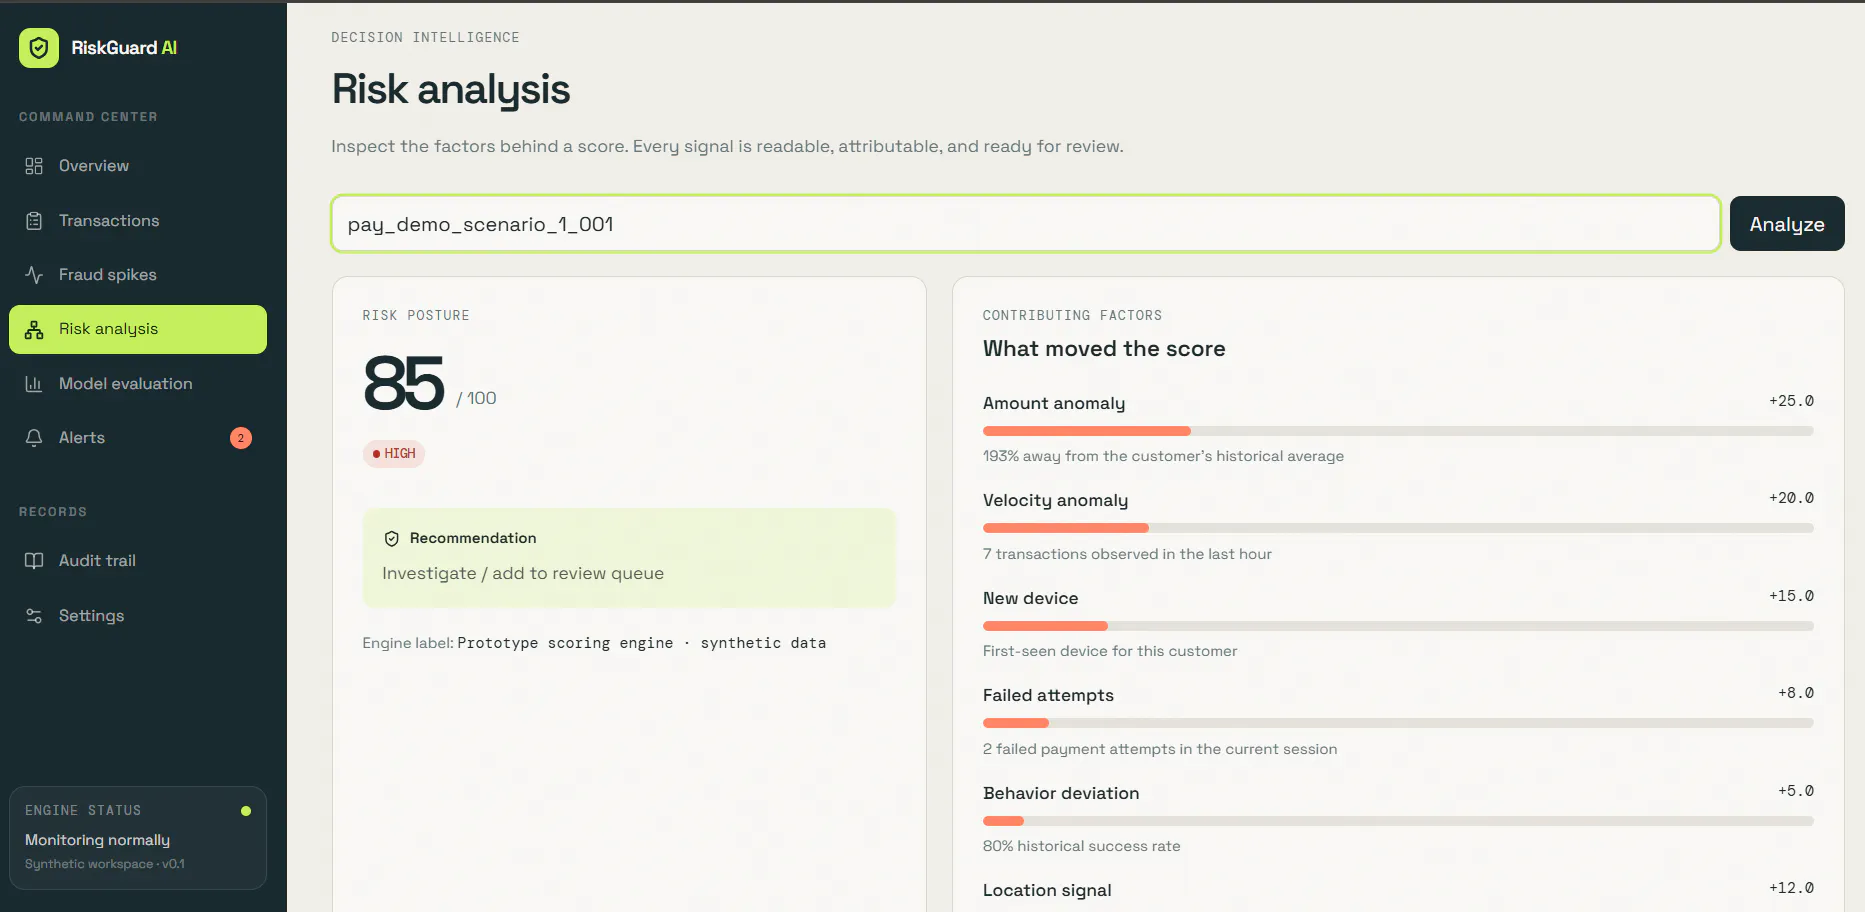This screenshot has height=912, width=1865.
Task: Click the "CONTRIBUTING FACTORS" card label
Action: pos(1072,316)
